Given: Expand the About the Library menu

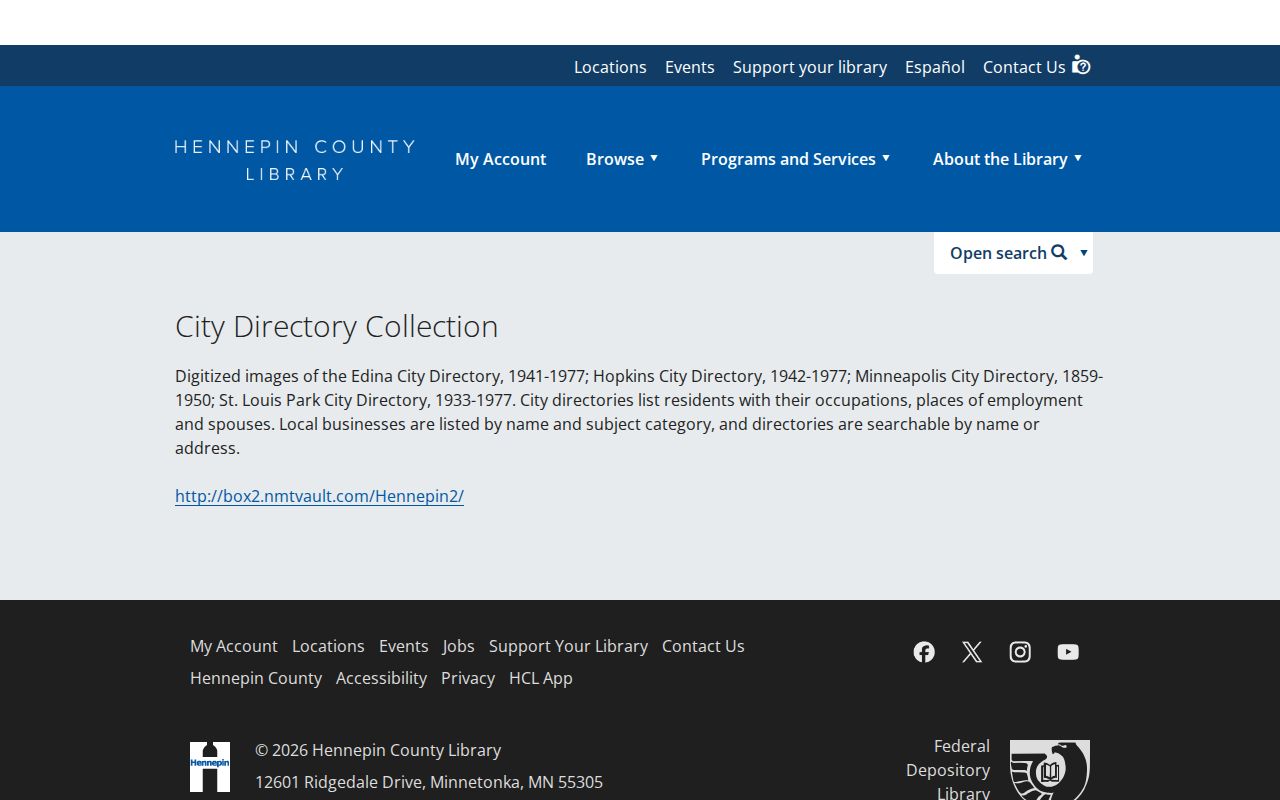Looking at the screenshot, I should pyautogui.click(x=1007, y=159).
